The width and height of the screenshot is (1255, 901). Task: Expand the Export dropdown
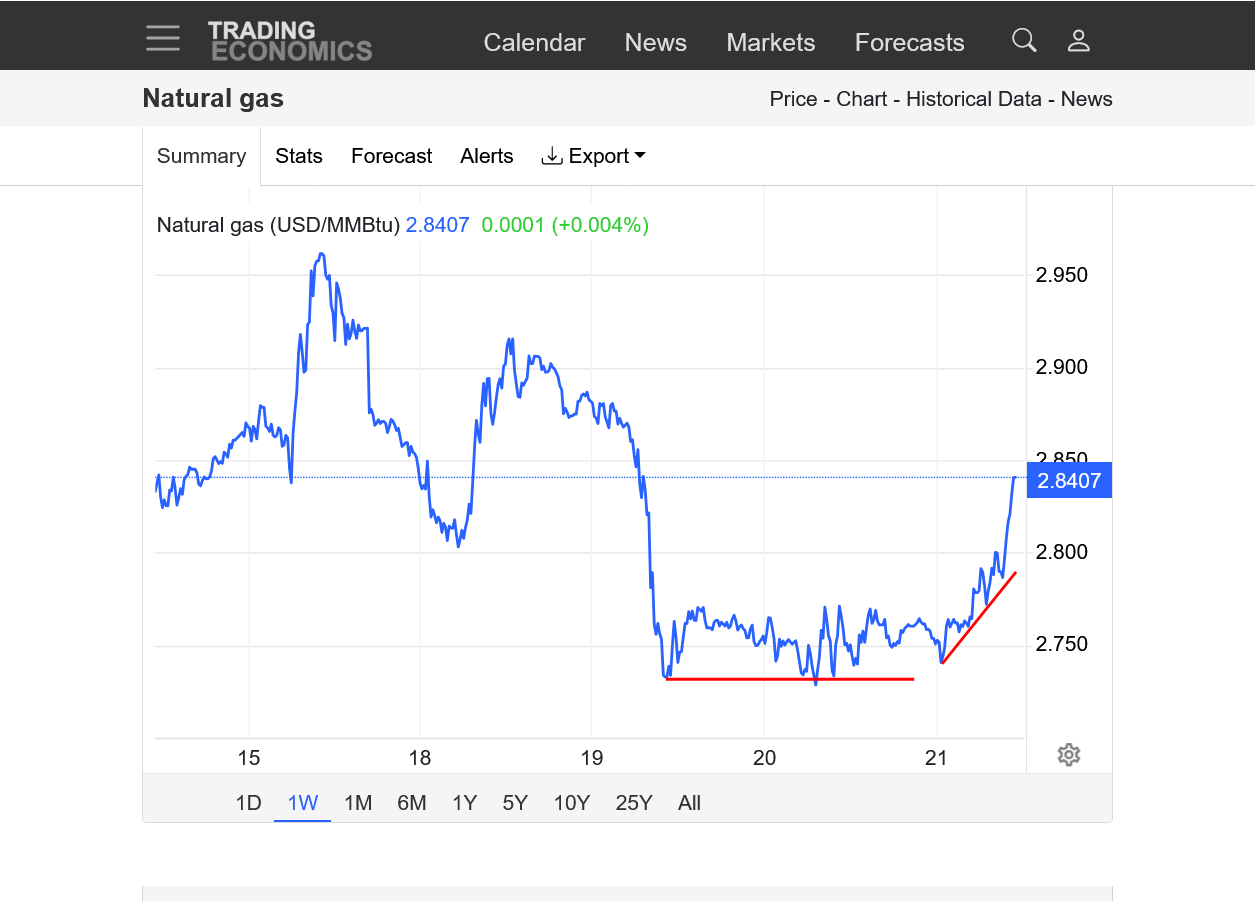[594, 156]
